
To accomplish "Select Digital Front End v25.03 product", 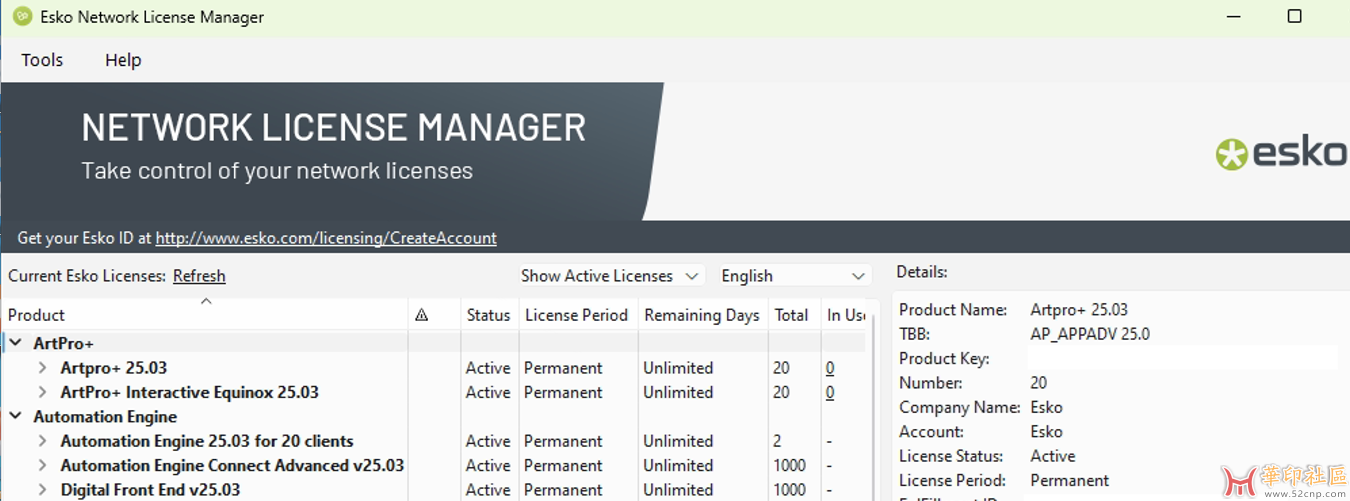I will click(x=150, y=490).
